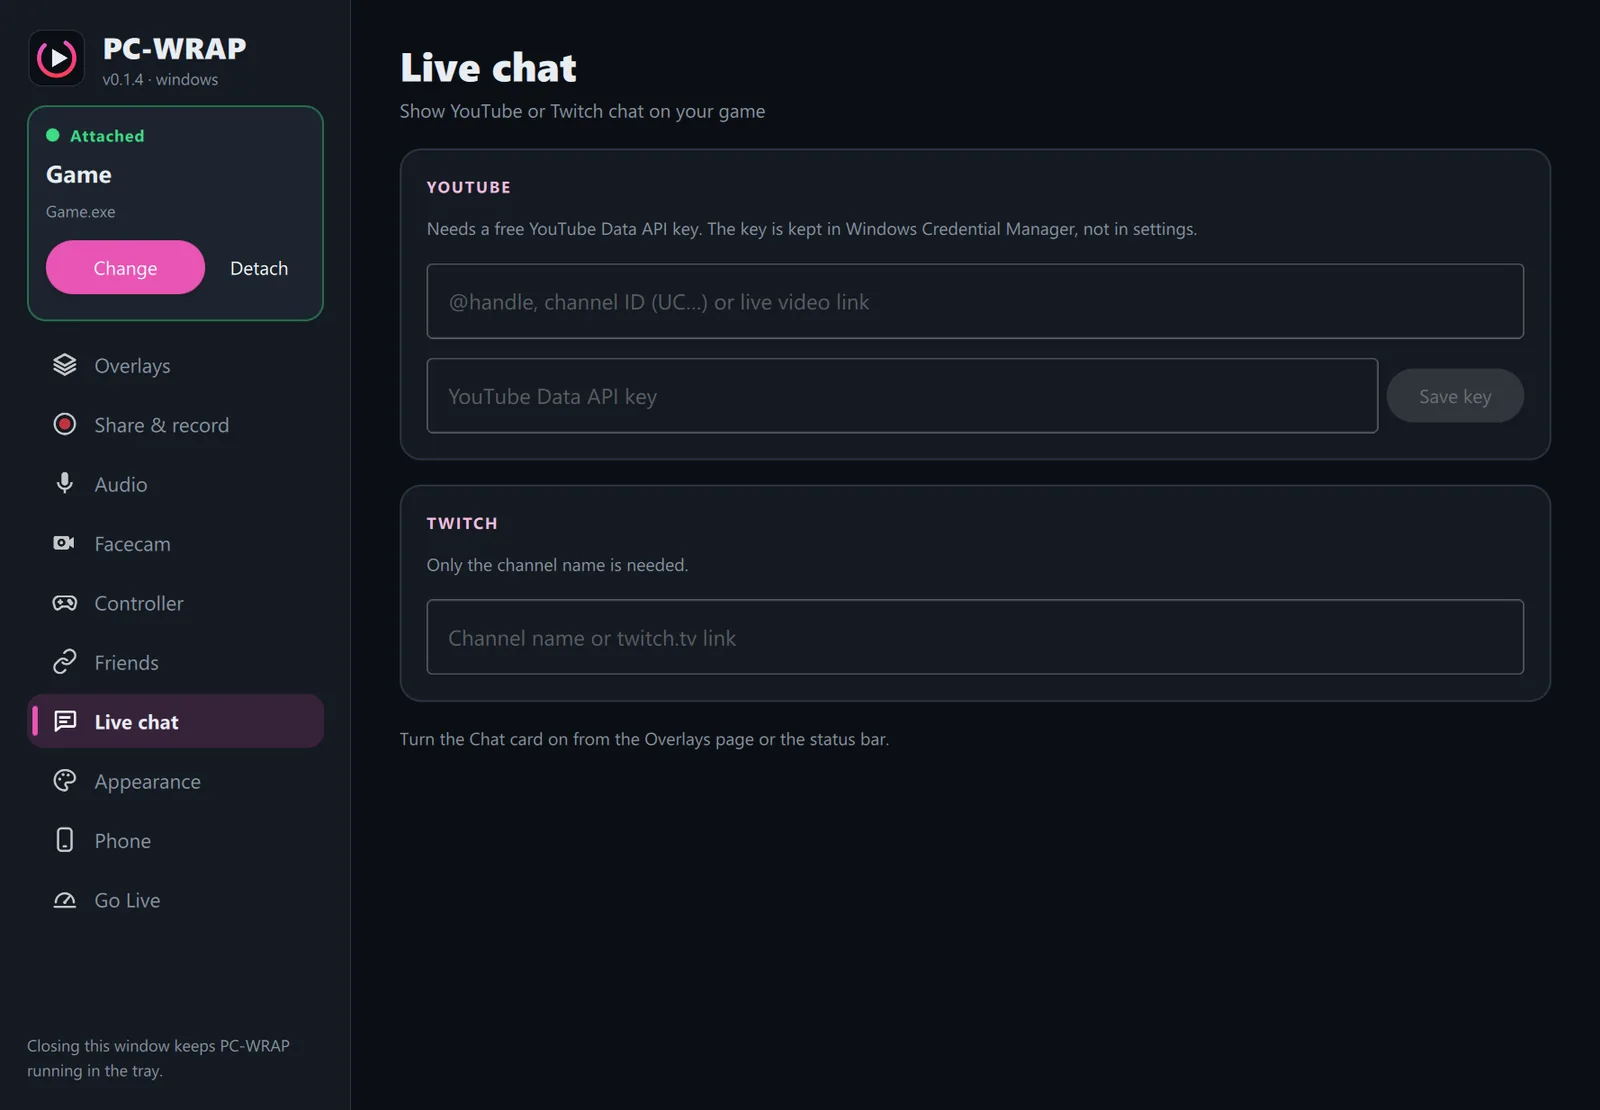
Task: Click the Live chat message icon
Action: pos(65,721)
